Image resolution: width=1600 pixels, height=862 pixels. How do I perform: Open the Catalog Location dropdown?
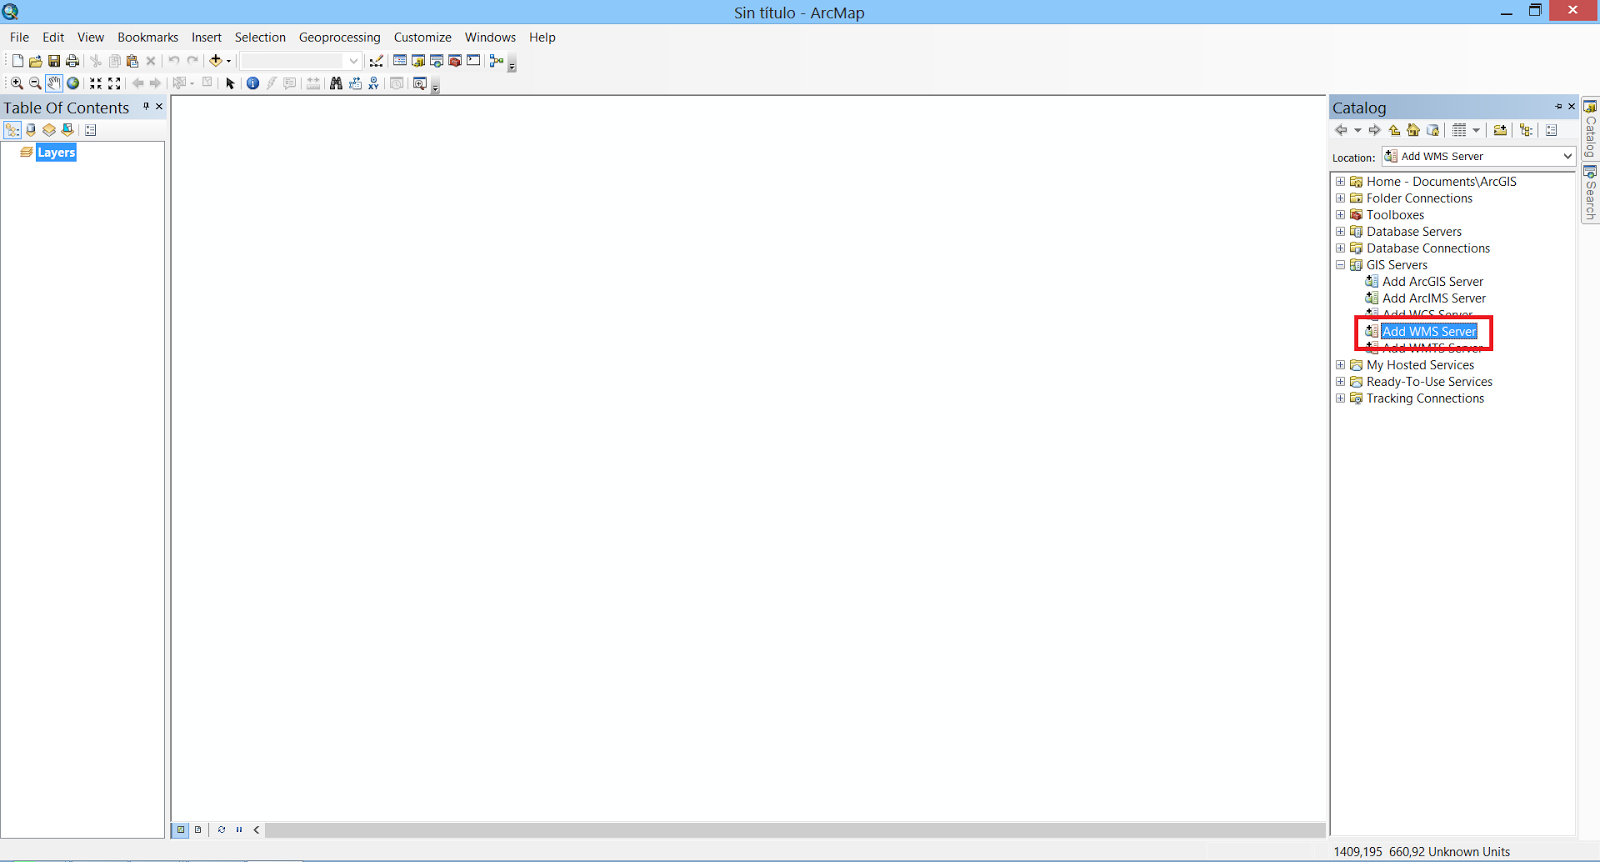click(1567, 157)
